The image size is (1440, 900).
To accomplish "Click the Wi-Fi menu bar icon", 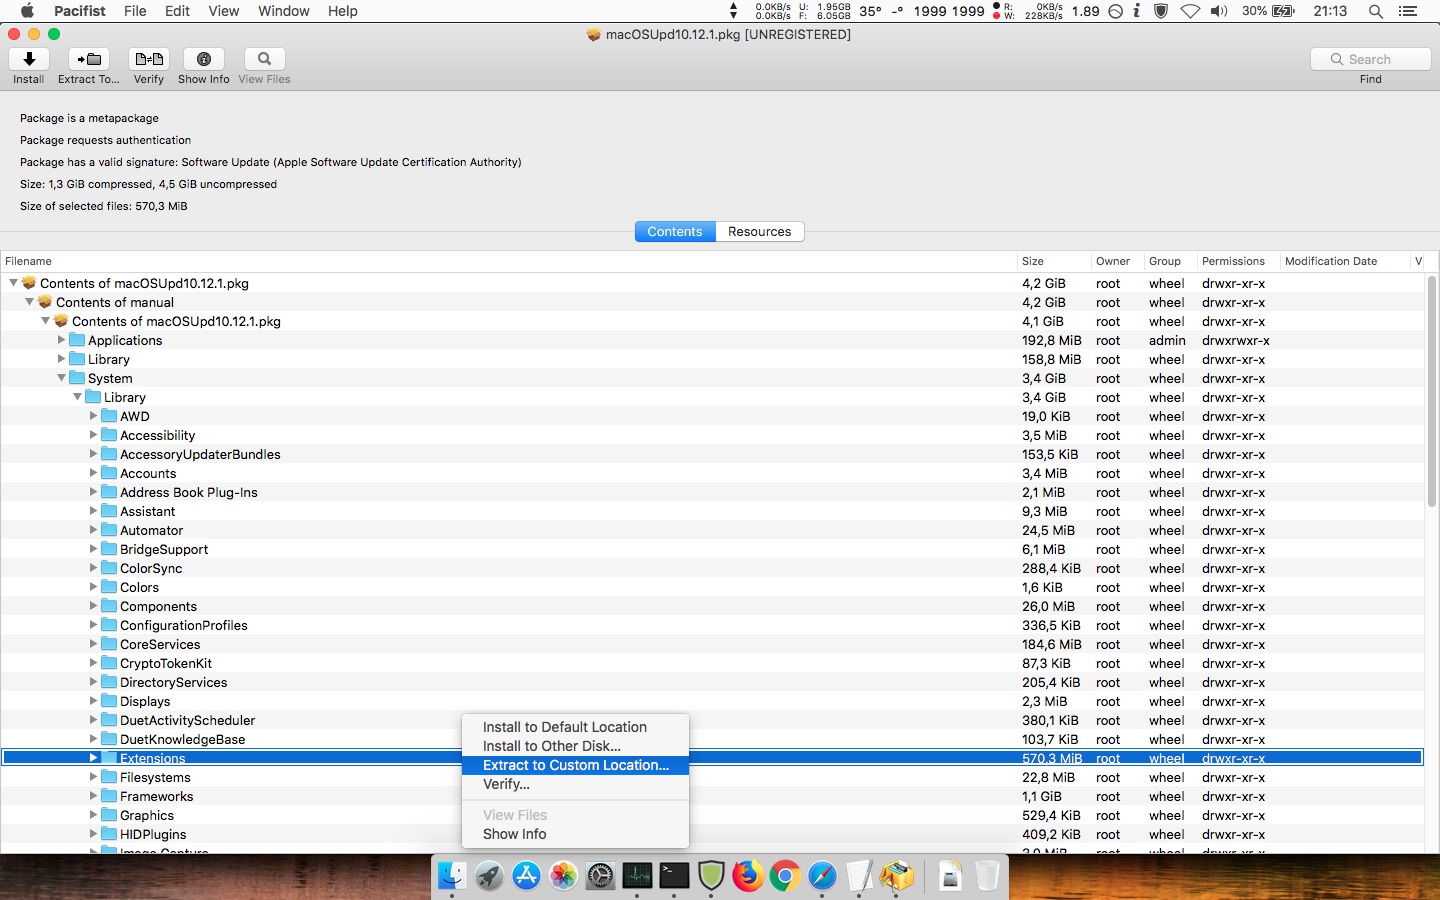I will 1190,11.
